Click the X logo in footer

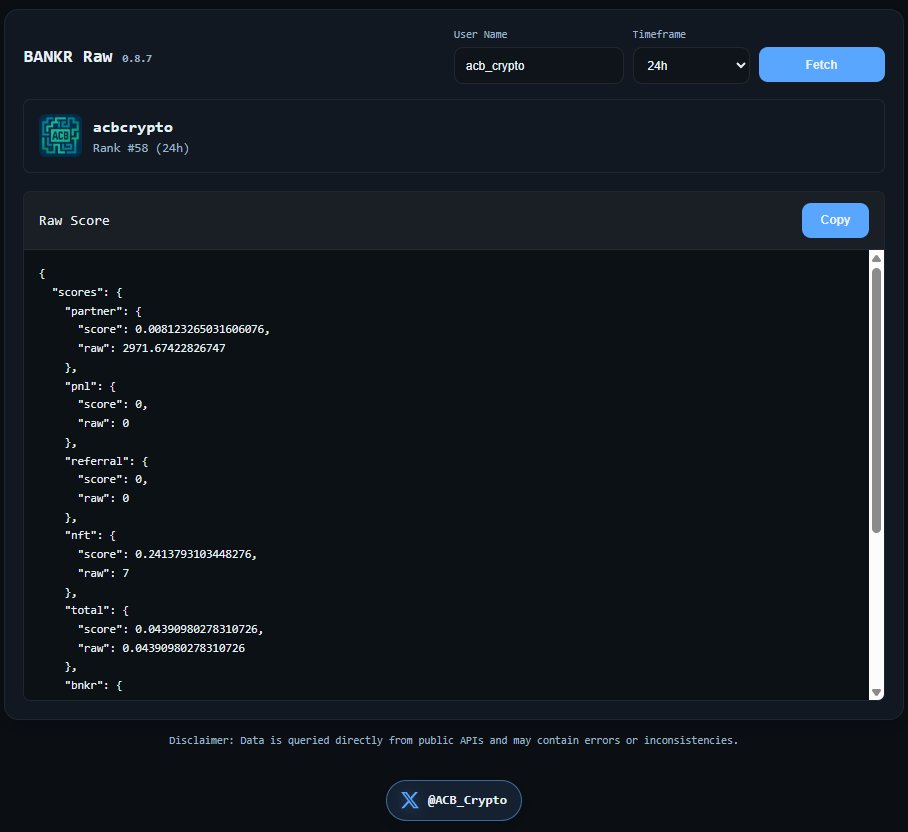click(409, 800)
